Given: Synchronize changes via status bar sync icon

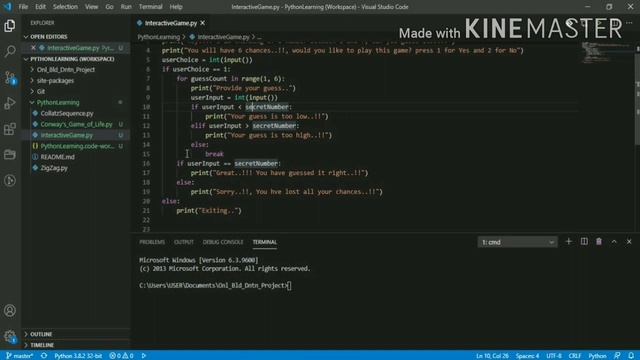Looking at the screenshot, I should pyautogui.click(x=44, y=356).
